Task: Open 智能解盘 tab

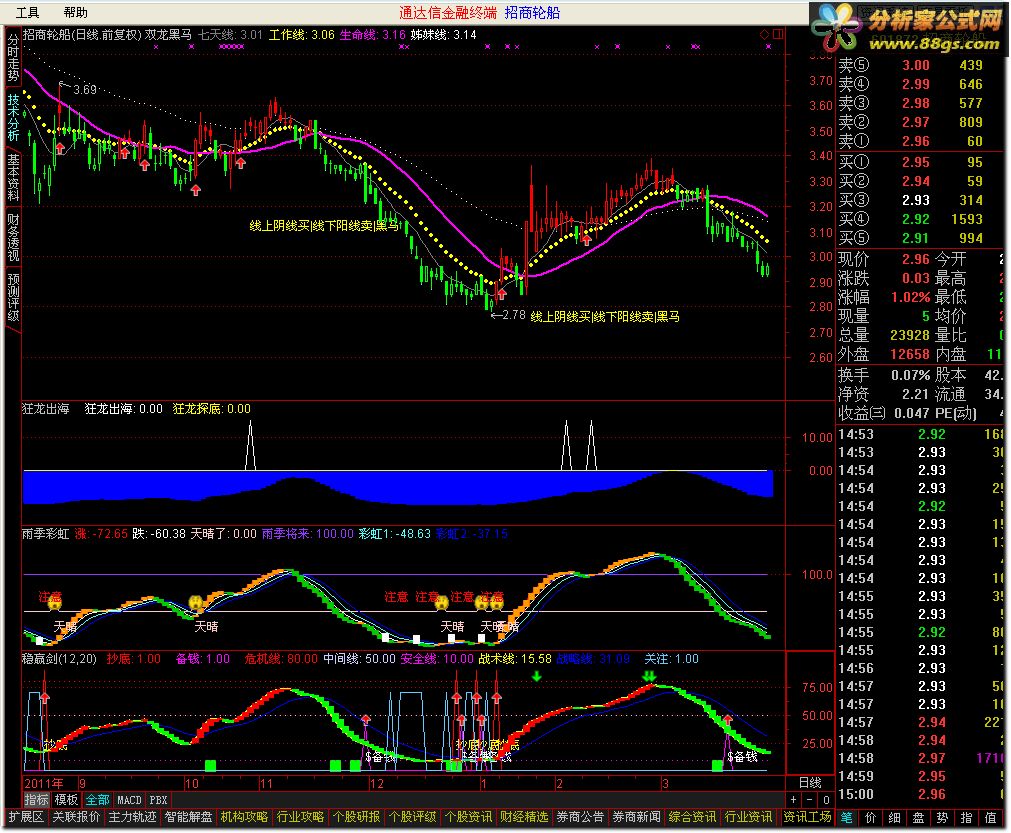Action: [x=188, y=818]
